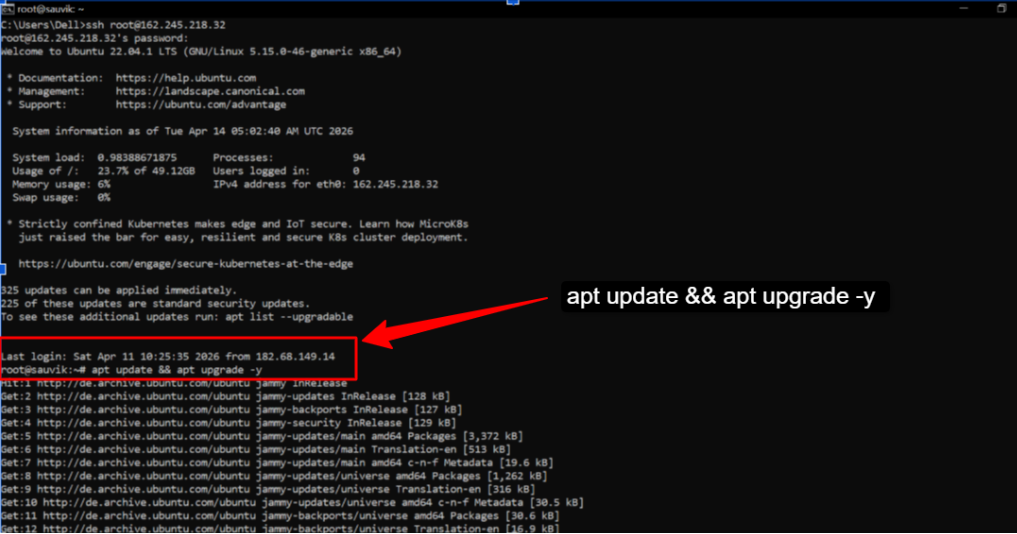This screenshot has height=534, width=1017.
Task: Click the 'Users logged in: 0' entry
Action: (x=286, y=171)
